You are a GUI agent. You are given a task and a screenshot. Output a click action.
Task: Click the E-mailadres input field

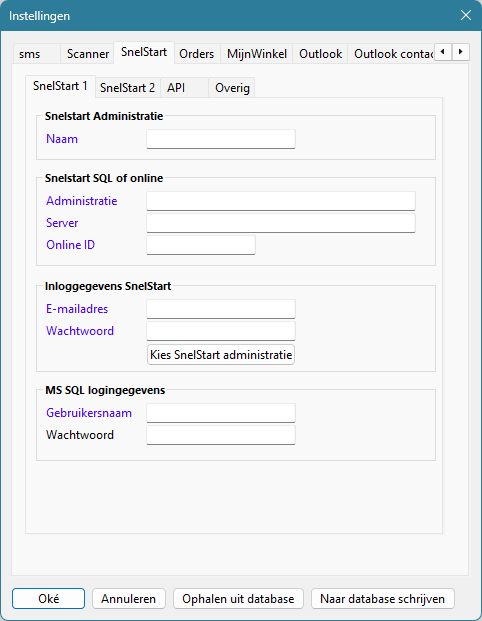tap(221, 309)
